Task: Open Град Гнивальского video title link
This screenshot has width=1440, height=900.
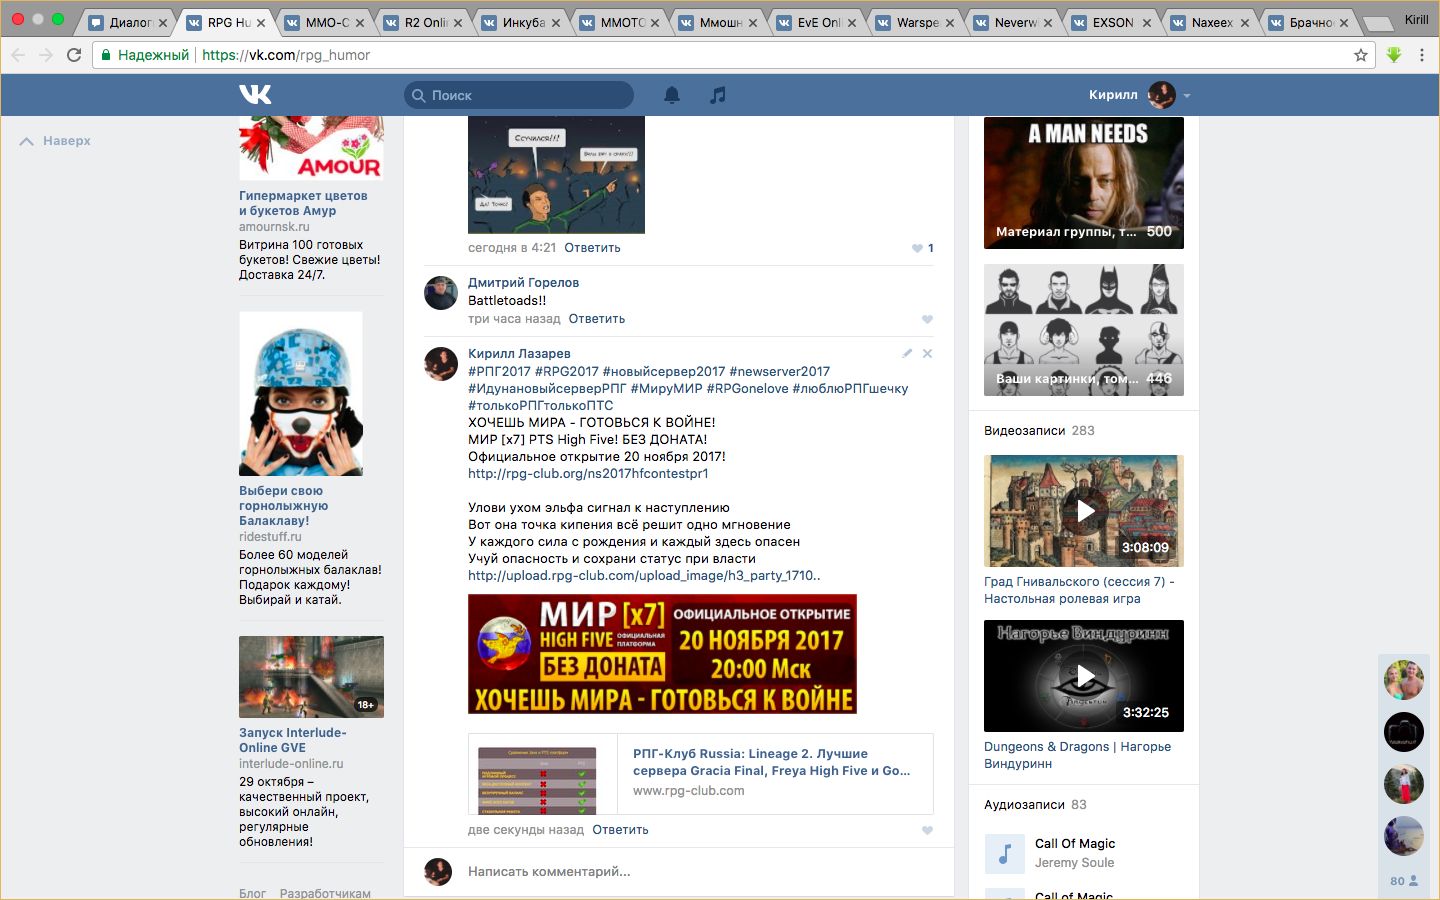Action: point(1079,590)
